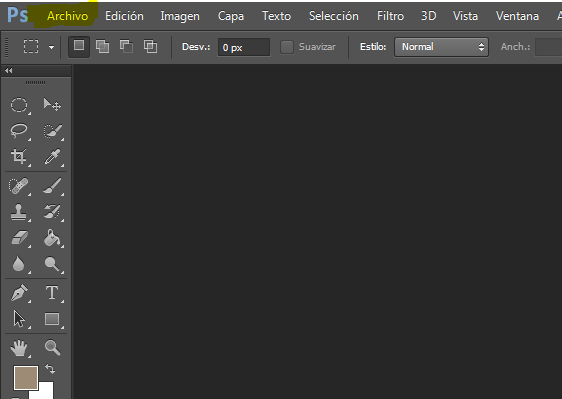This screenshot has width=562, height=399.
Task: Select the Lasso tool
Action: (19, 131)
